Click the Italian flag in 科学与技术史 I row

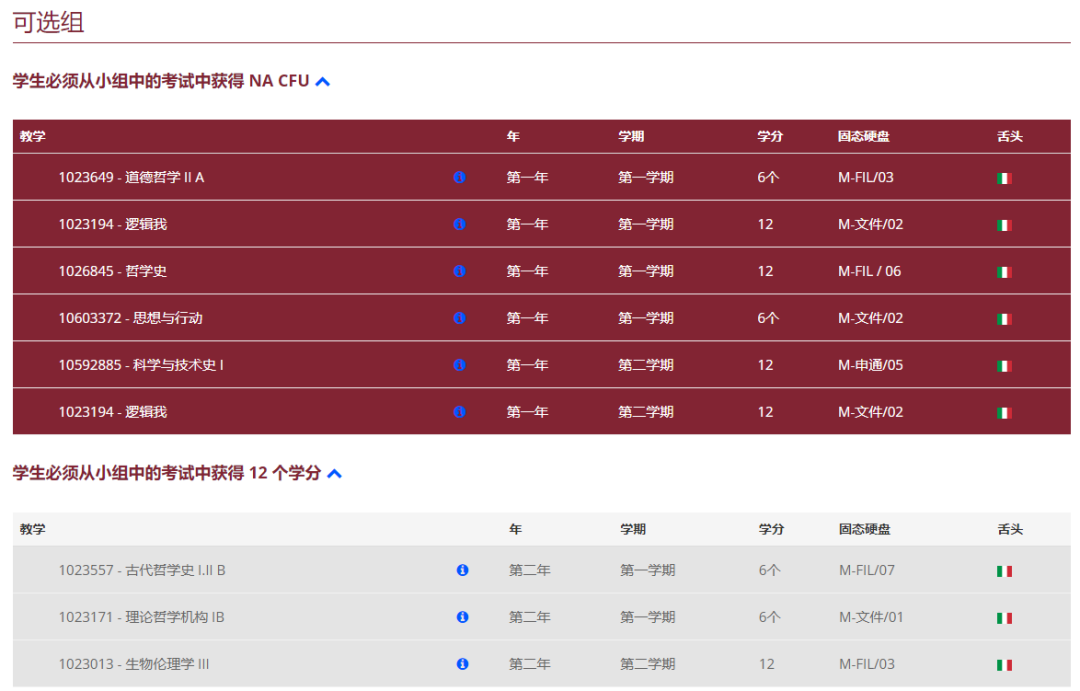coord(1004,366)
